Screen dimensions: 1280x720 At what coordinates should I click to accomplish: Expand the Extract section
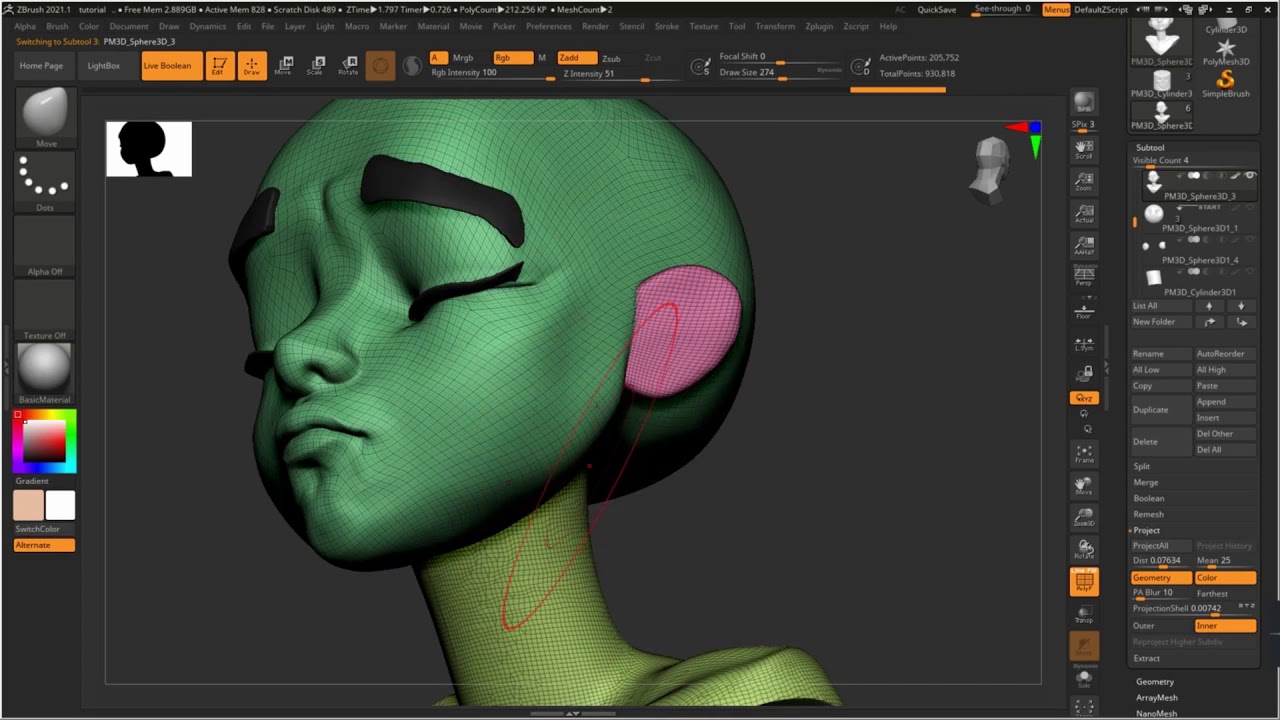(x=1146, y=658)
